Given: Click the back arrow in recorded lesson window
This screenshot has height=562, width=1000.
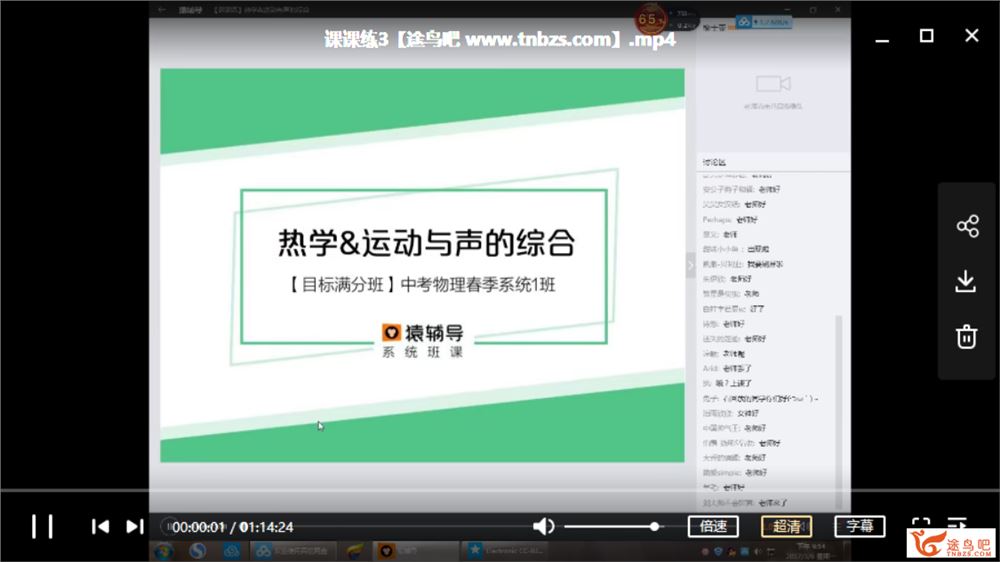Looking at the screenshot, I should coord(162,10).
